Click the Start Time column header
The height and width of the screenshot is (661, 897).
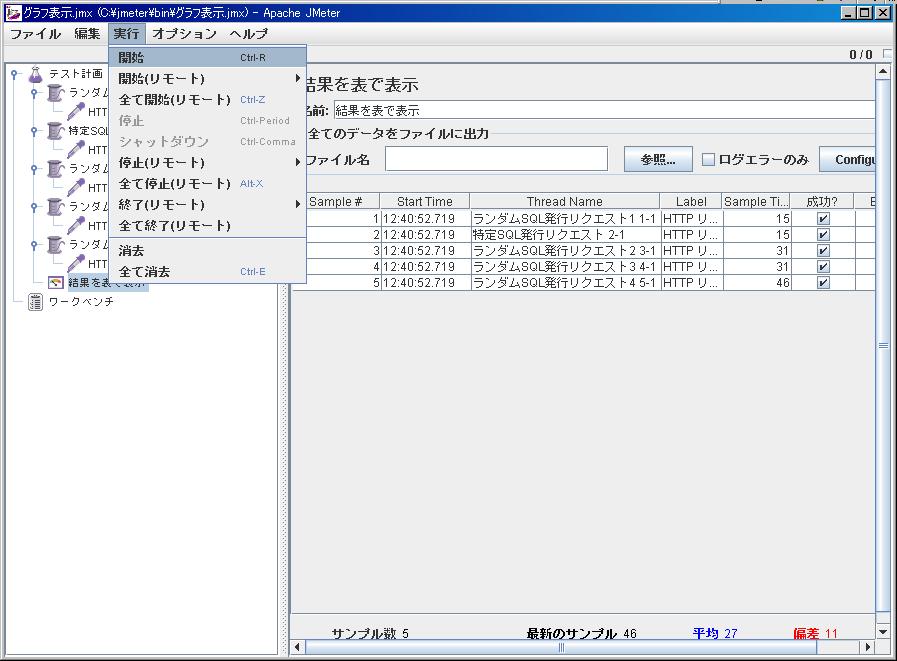pyautogui.click(x=424, y=201)
